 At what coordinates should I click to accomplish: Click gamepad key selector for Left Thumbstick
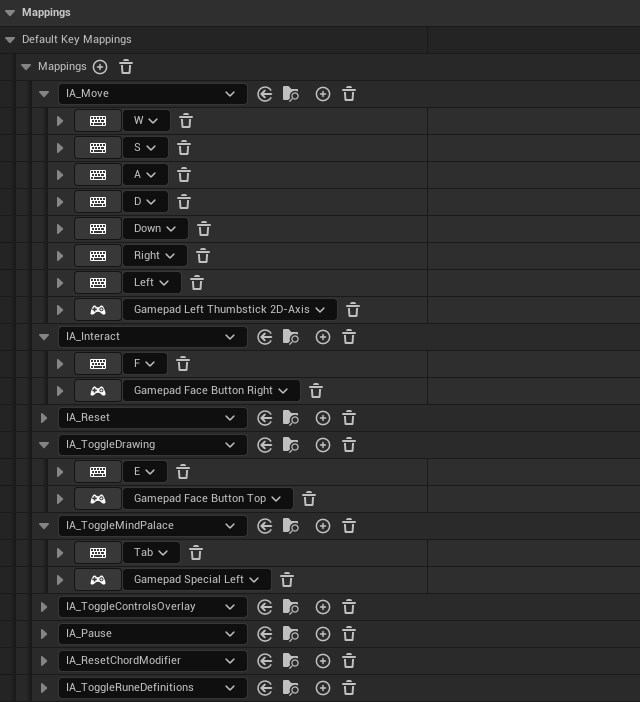(x=98, y=310)
